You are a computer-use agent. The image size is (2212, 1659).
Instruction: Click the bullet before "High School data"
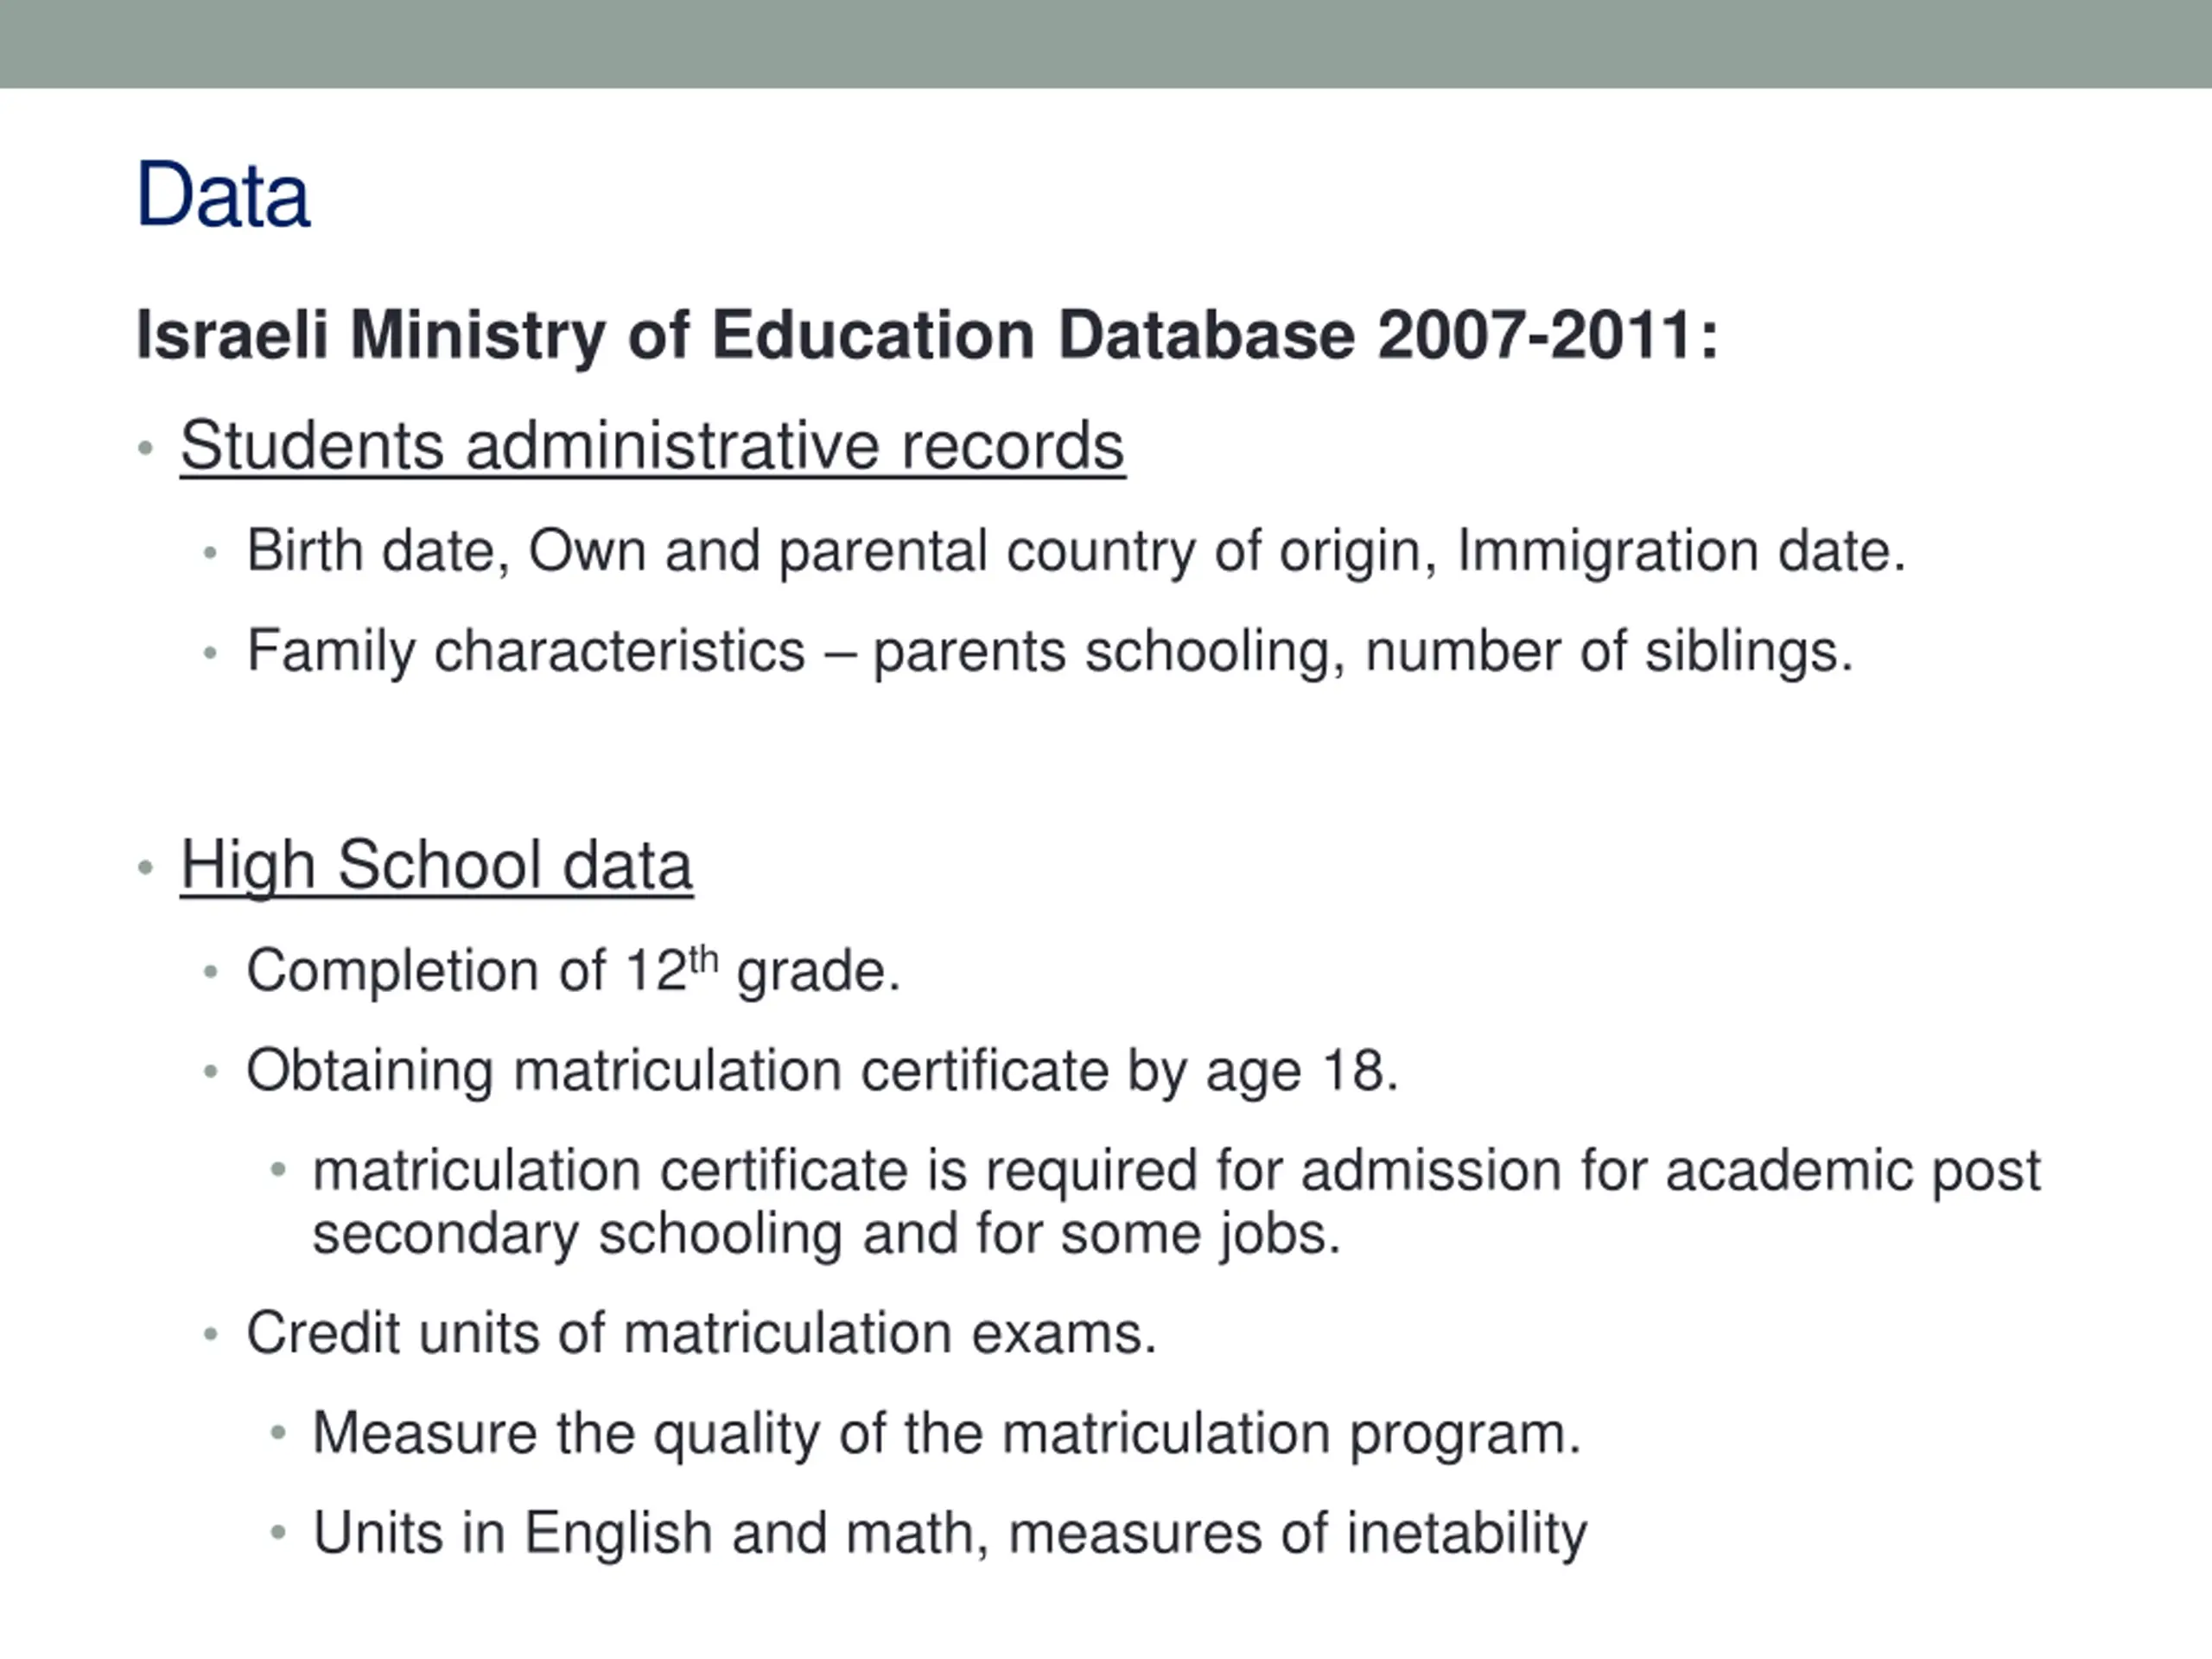pos(146,867)
